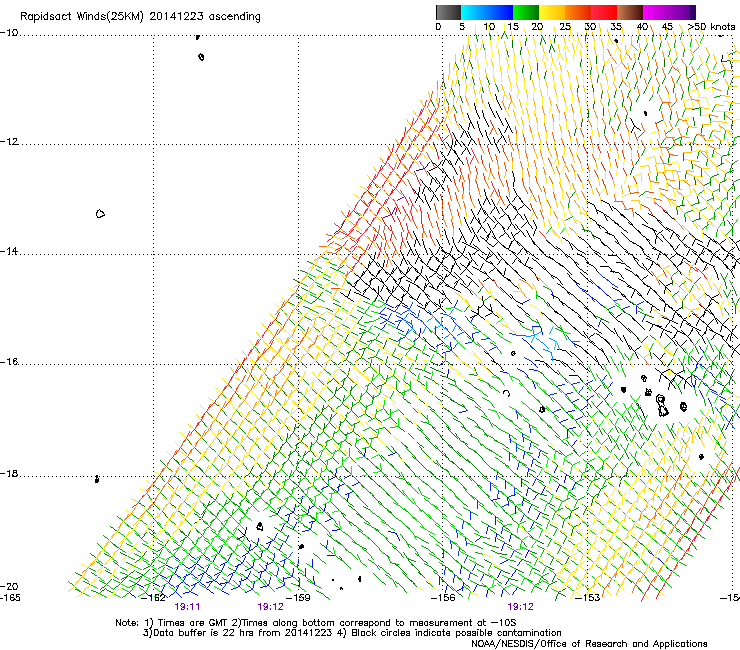Click the longitude label '-162'
The height and width of the screenshot is (650, 740).
click(153, 598)
